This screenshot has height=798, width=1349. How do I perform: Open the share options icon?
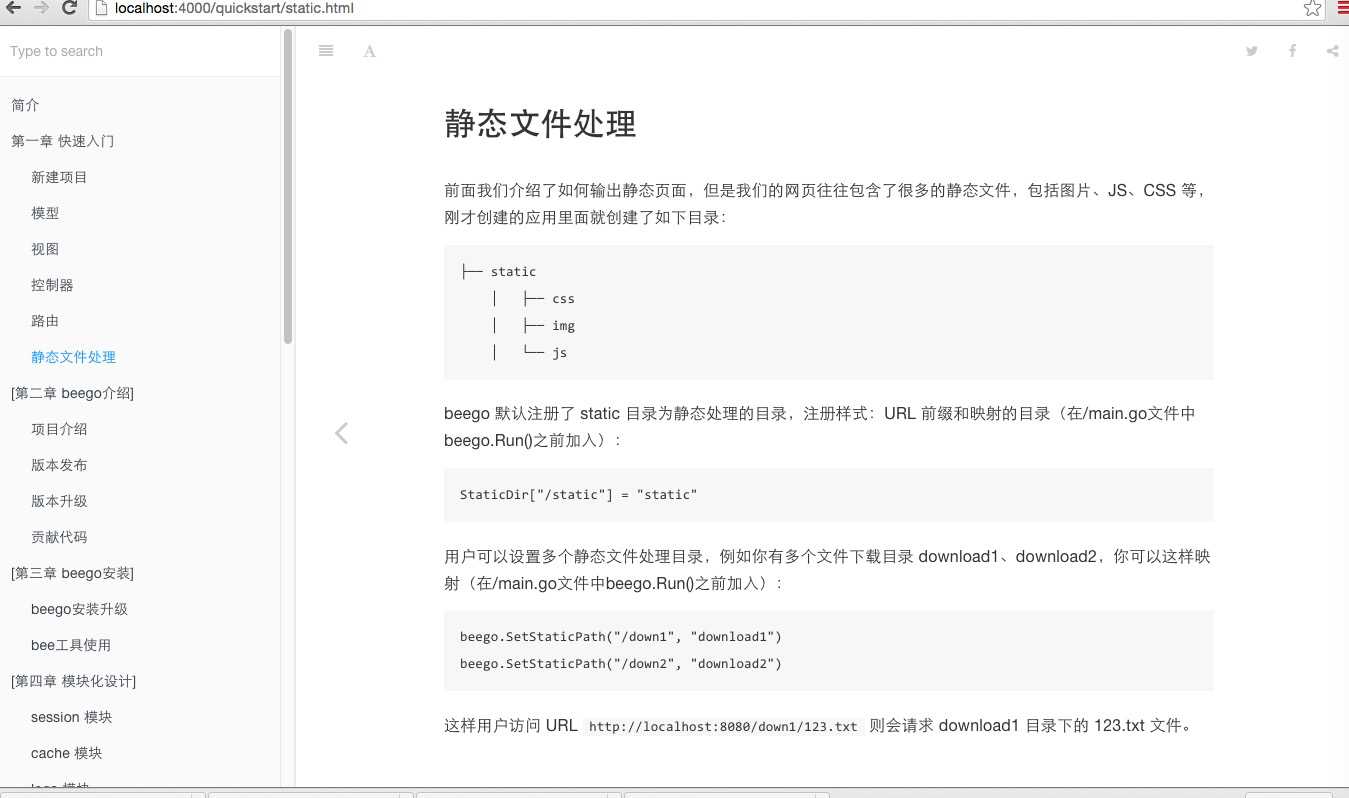1332,51
